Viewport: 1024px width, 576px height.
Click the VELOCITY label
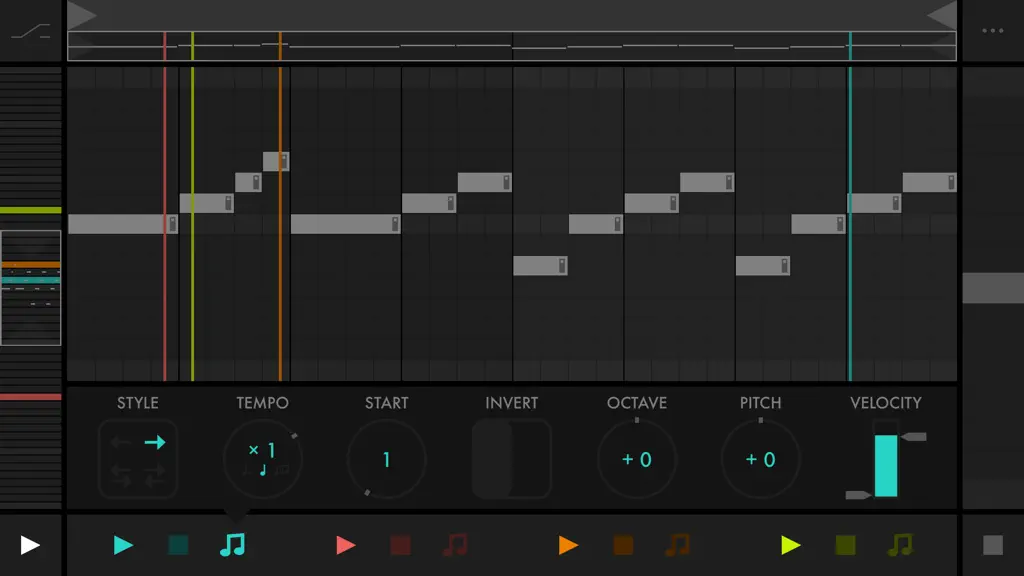point(886,403)
